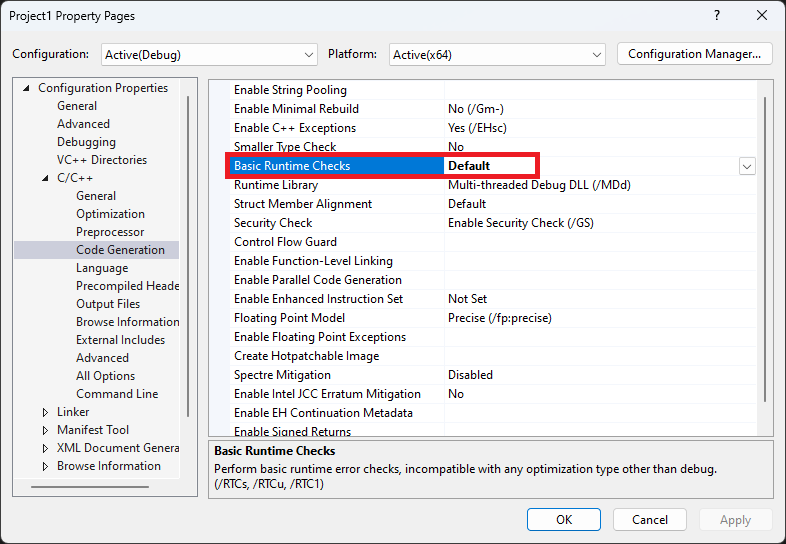Click the help question mark button
786x544 pixels.
coord(717,16)
